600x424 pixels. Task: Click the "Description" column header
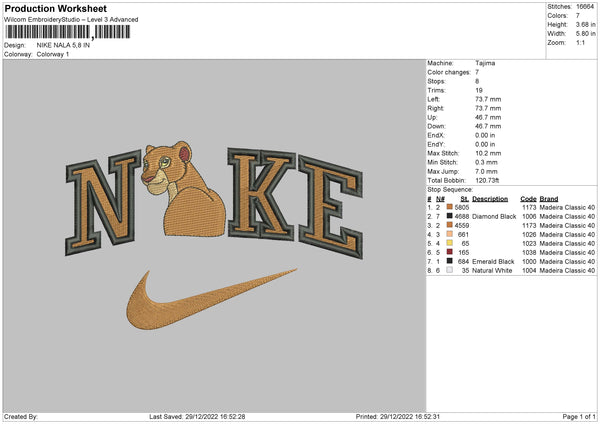pos(490,199)
